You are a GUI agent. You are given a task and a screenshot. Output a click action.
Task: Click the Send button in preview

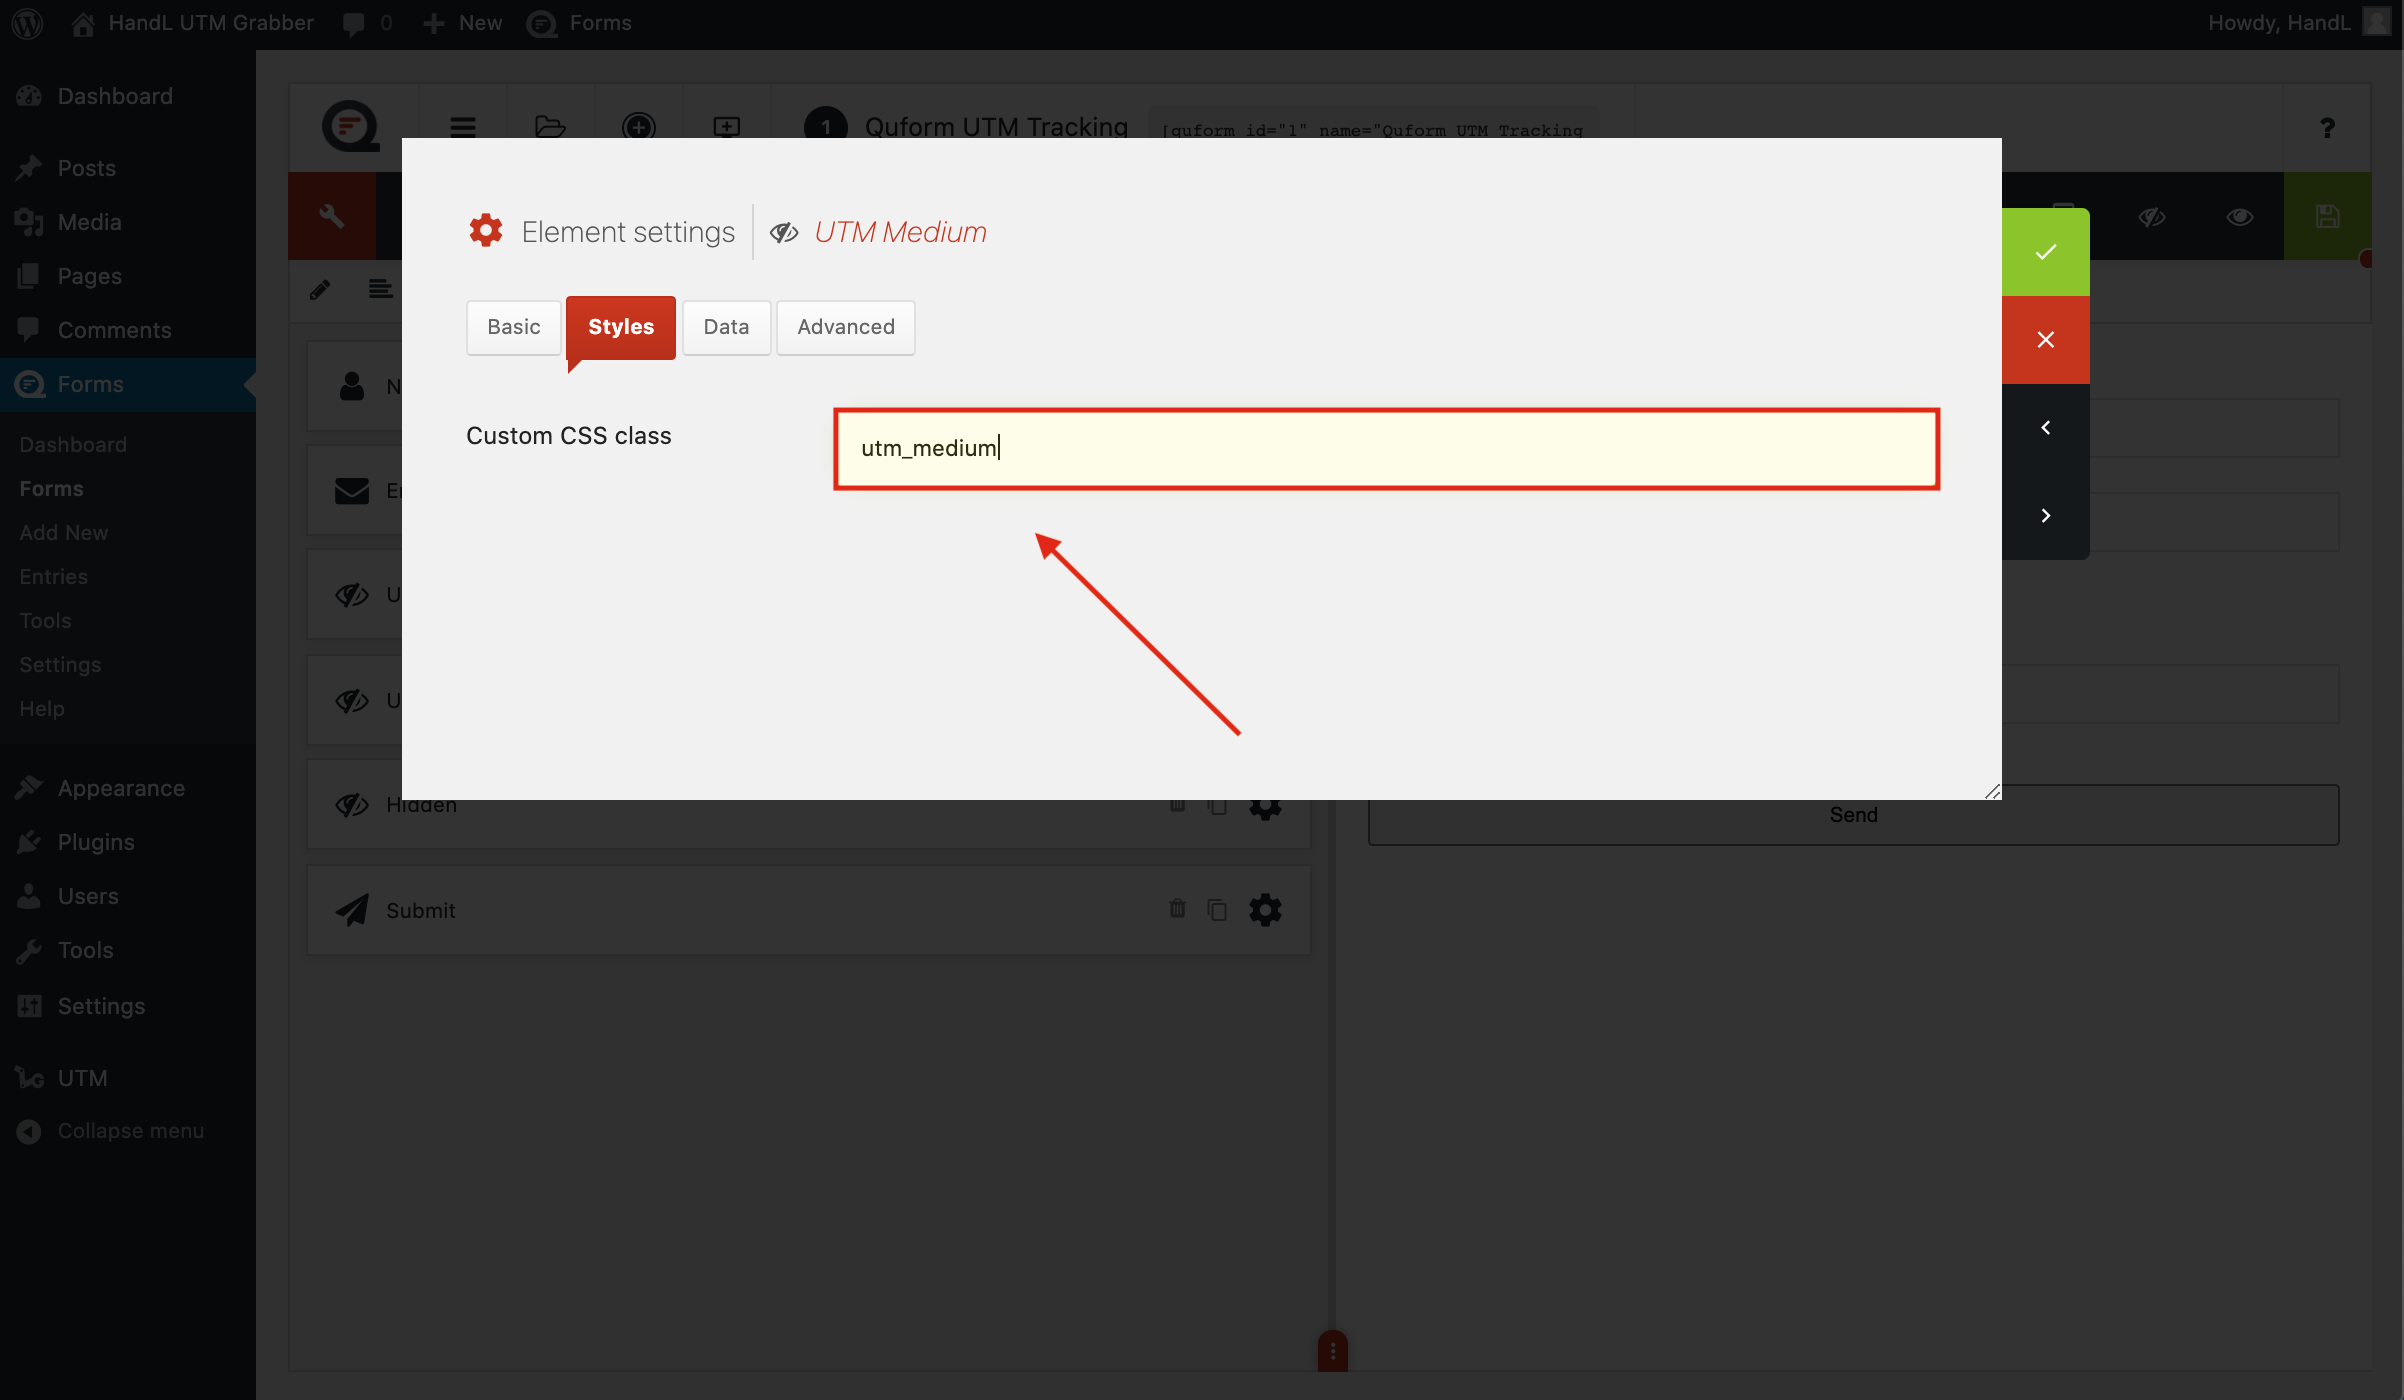point(1854,815)
